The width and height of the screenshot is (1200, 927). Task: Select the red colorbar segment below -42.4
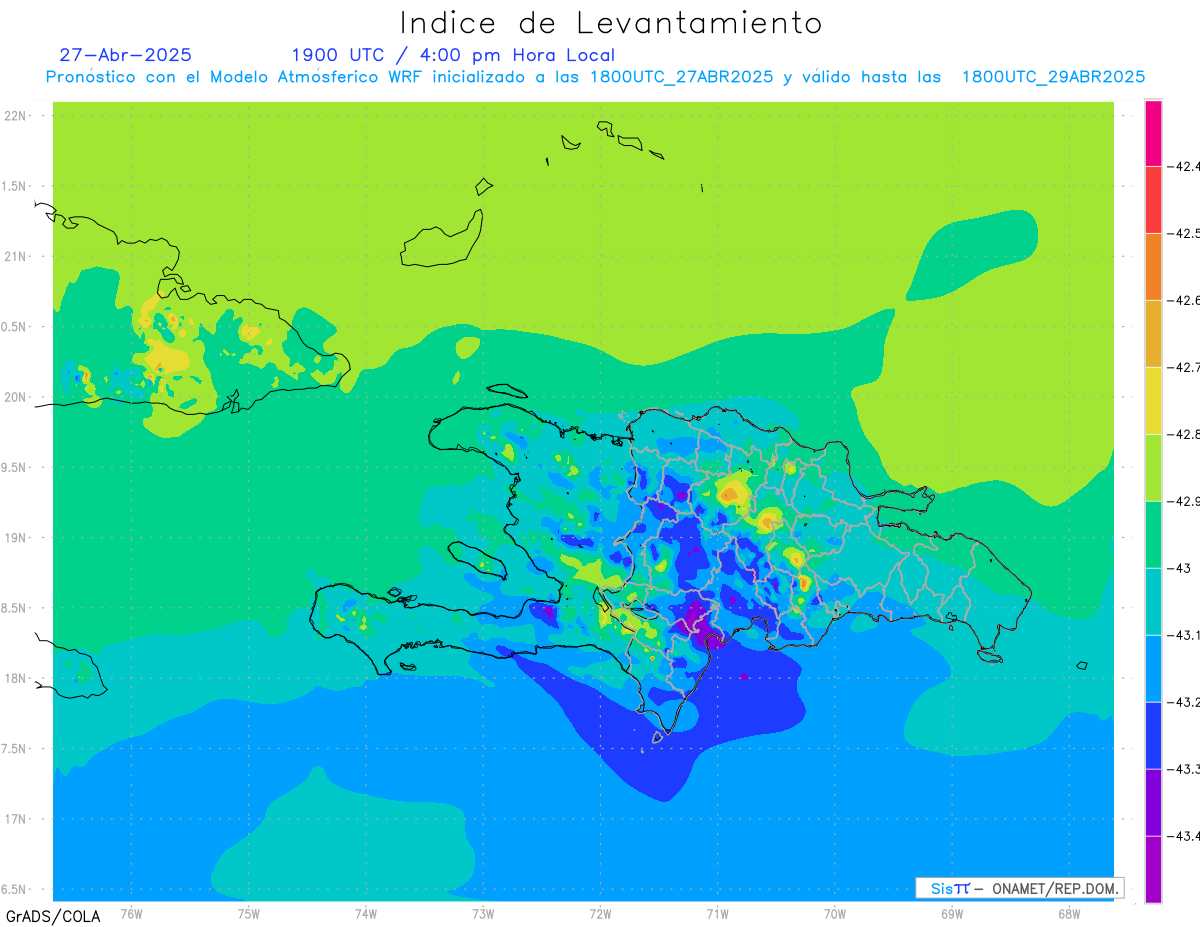1153,199
